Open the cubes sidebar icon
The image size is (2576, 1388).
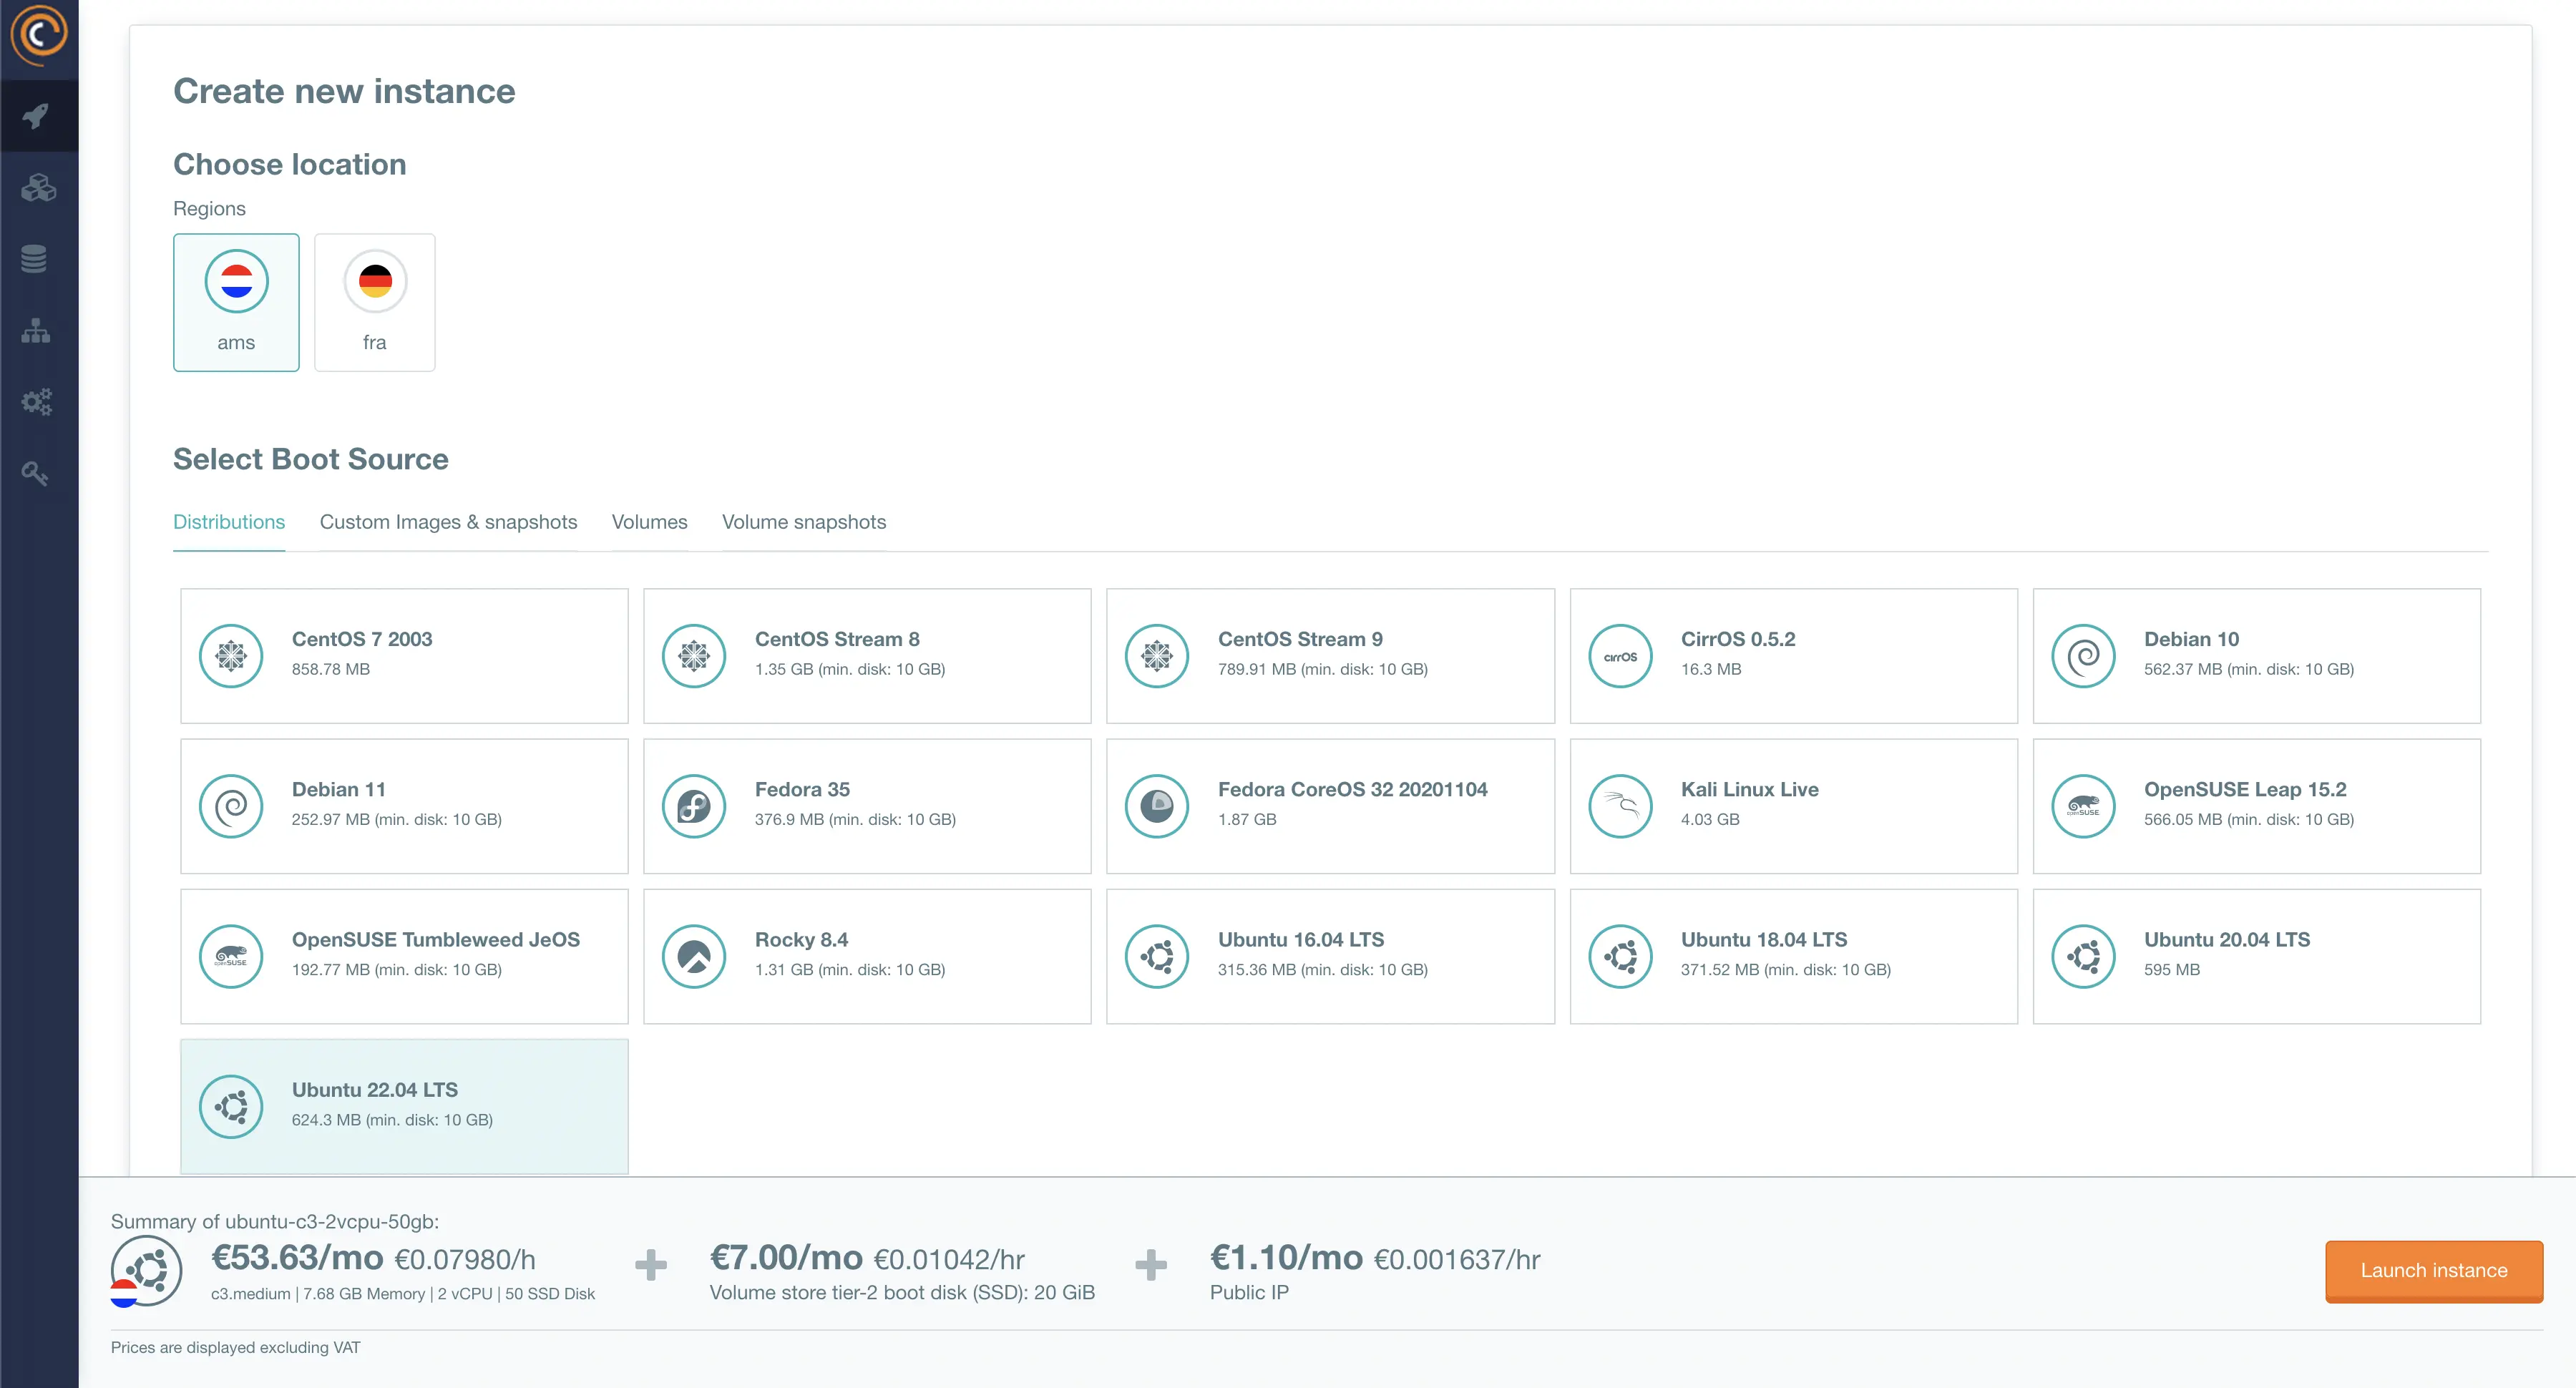[x=38, y=188]
